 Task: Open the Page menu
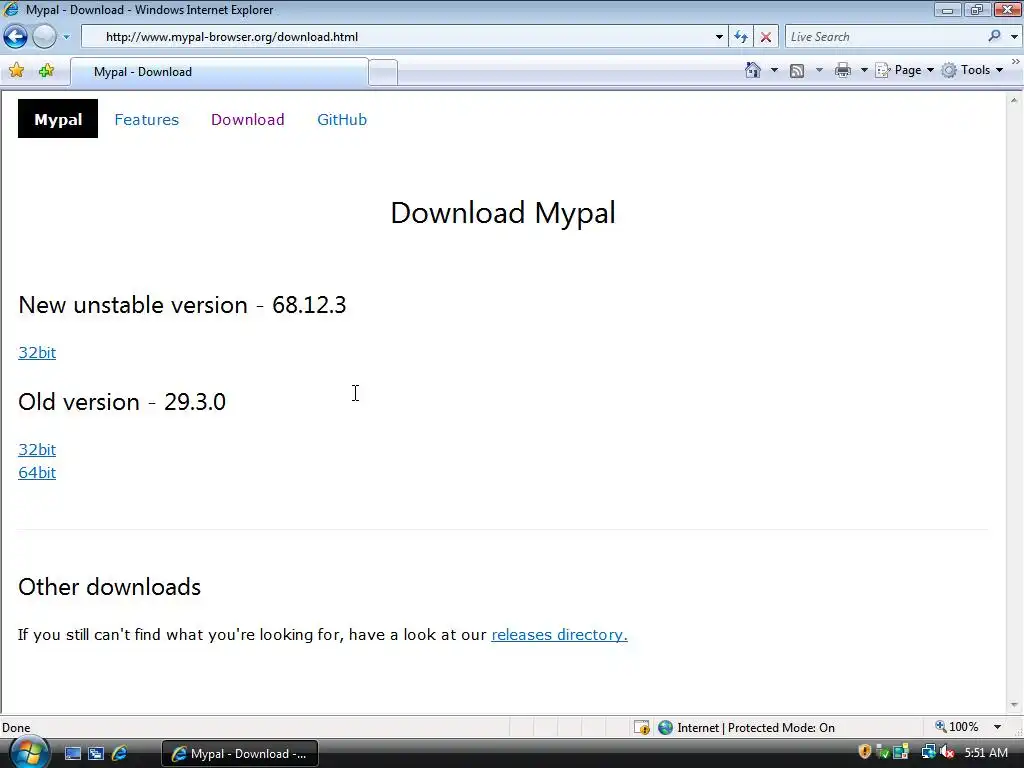point(904,70)
